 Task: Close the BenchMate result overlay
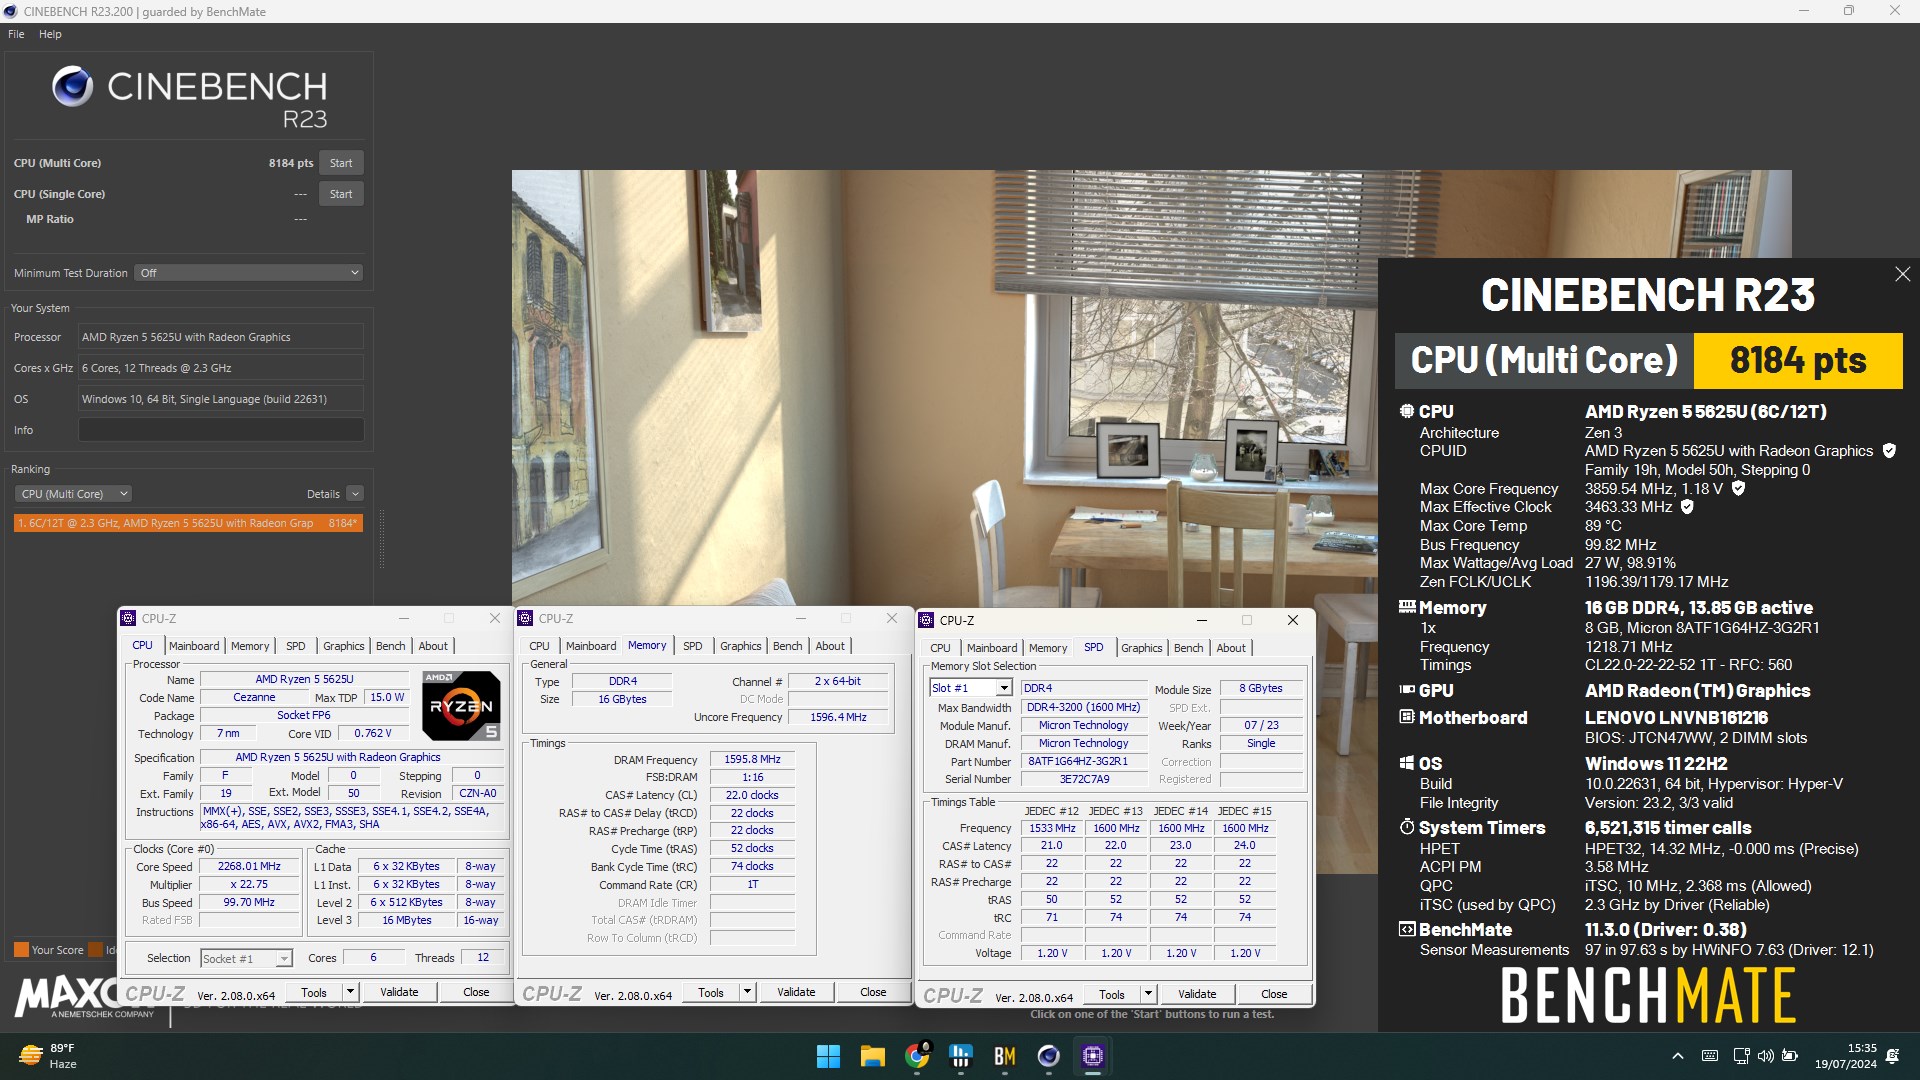point(1902,274)
